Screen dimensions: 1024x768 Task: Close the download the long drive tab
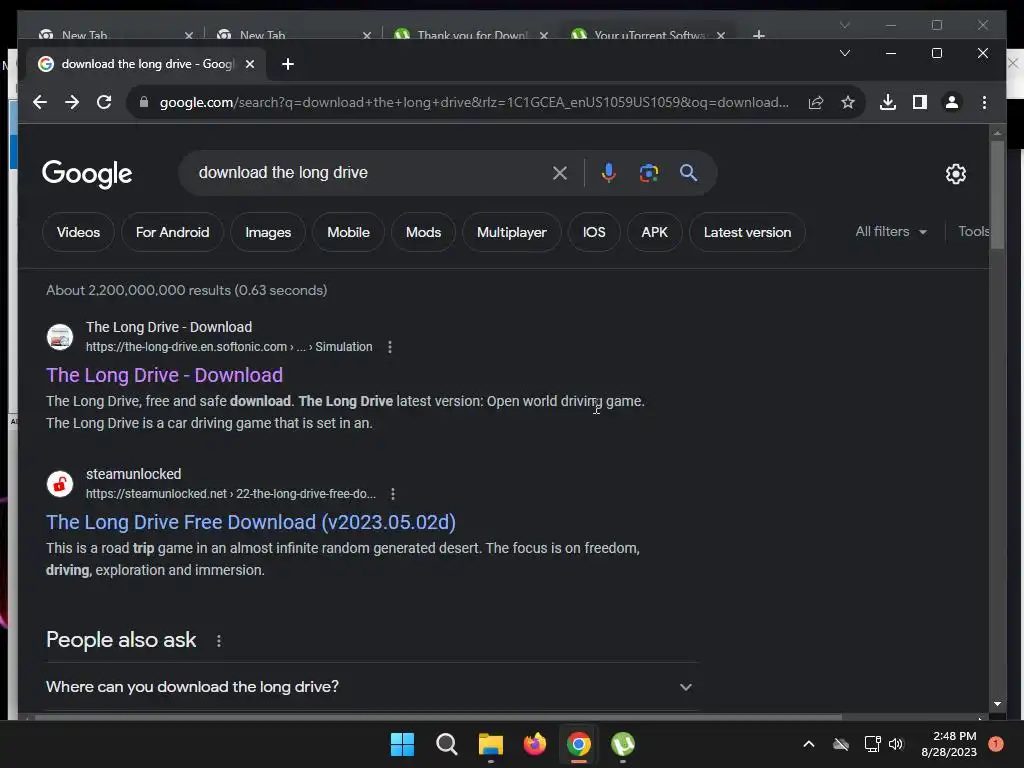(x=249, y=64)
